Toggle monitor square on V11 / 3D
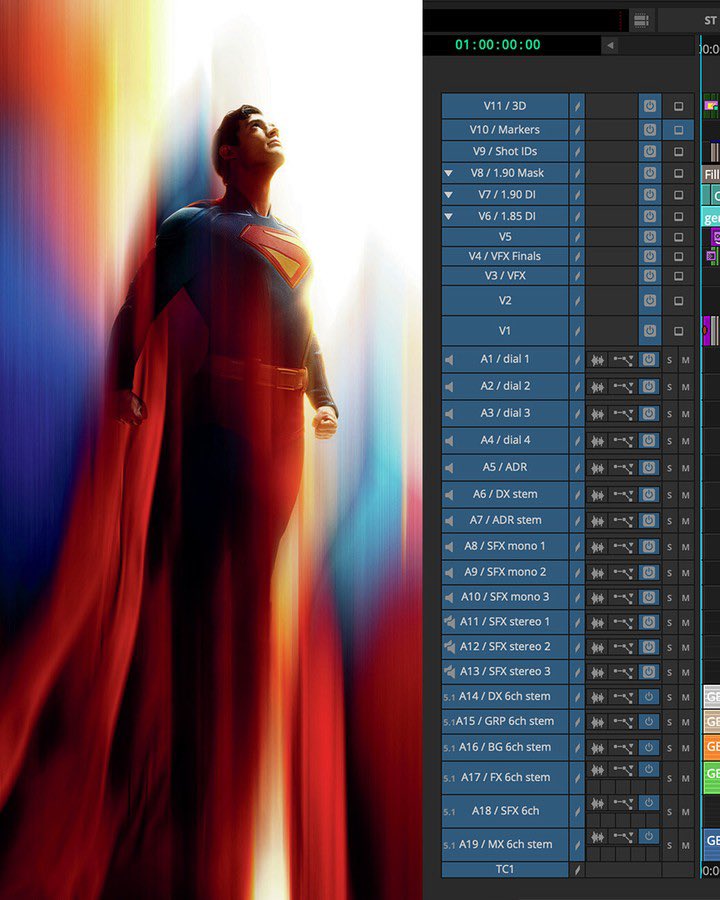 pos(679,106)
